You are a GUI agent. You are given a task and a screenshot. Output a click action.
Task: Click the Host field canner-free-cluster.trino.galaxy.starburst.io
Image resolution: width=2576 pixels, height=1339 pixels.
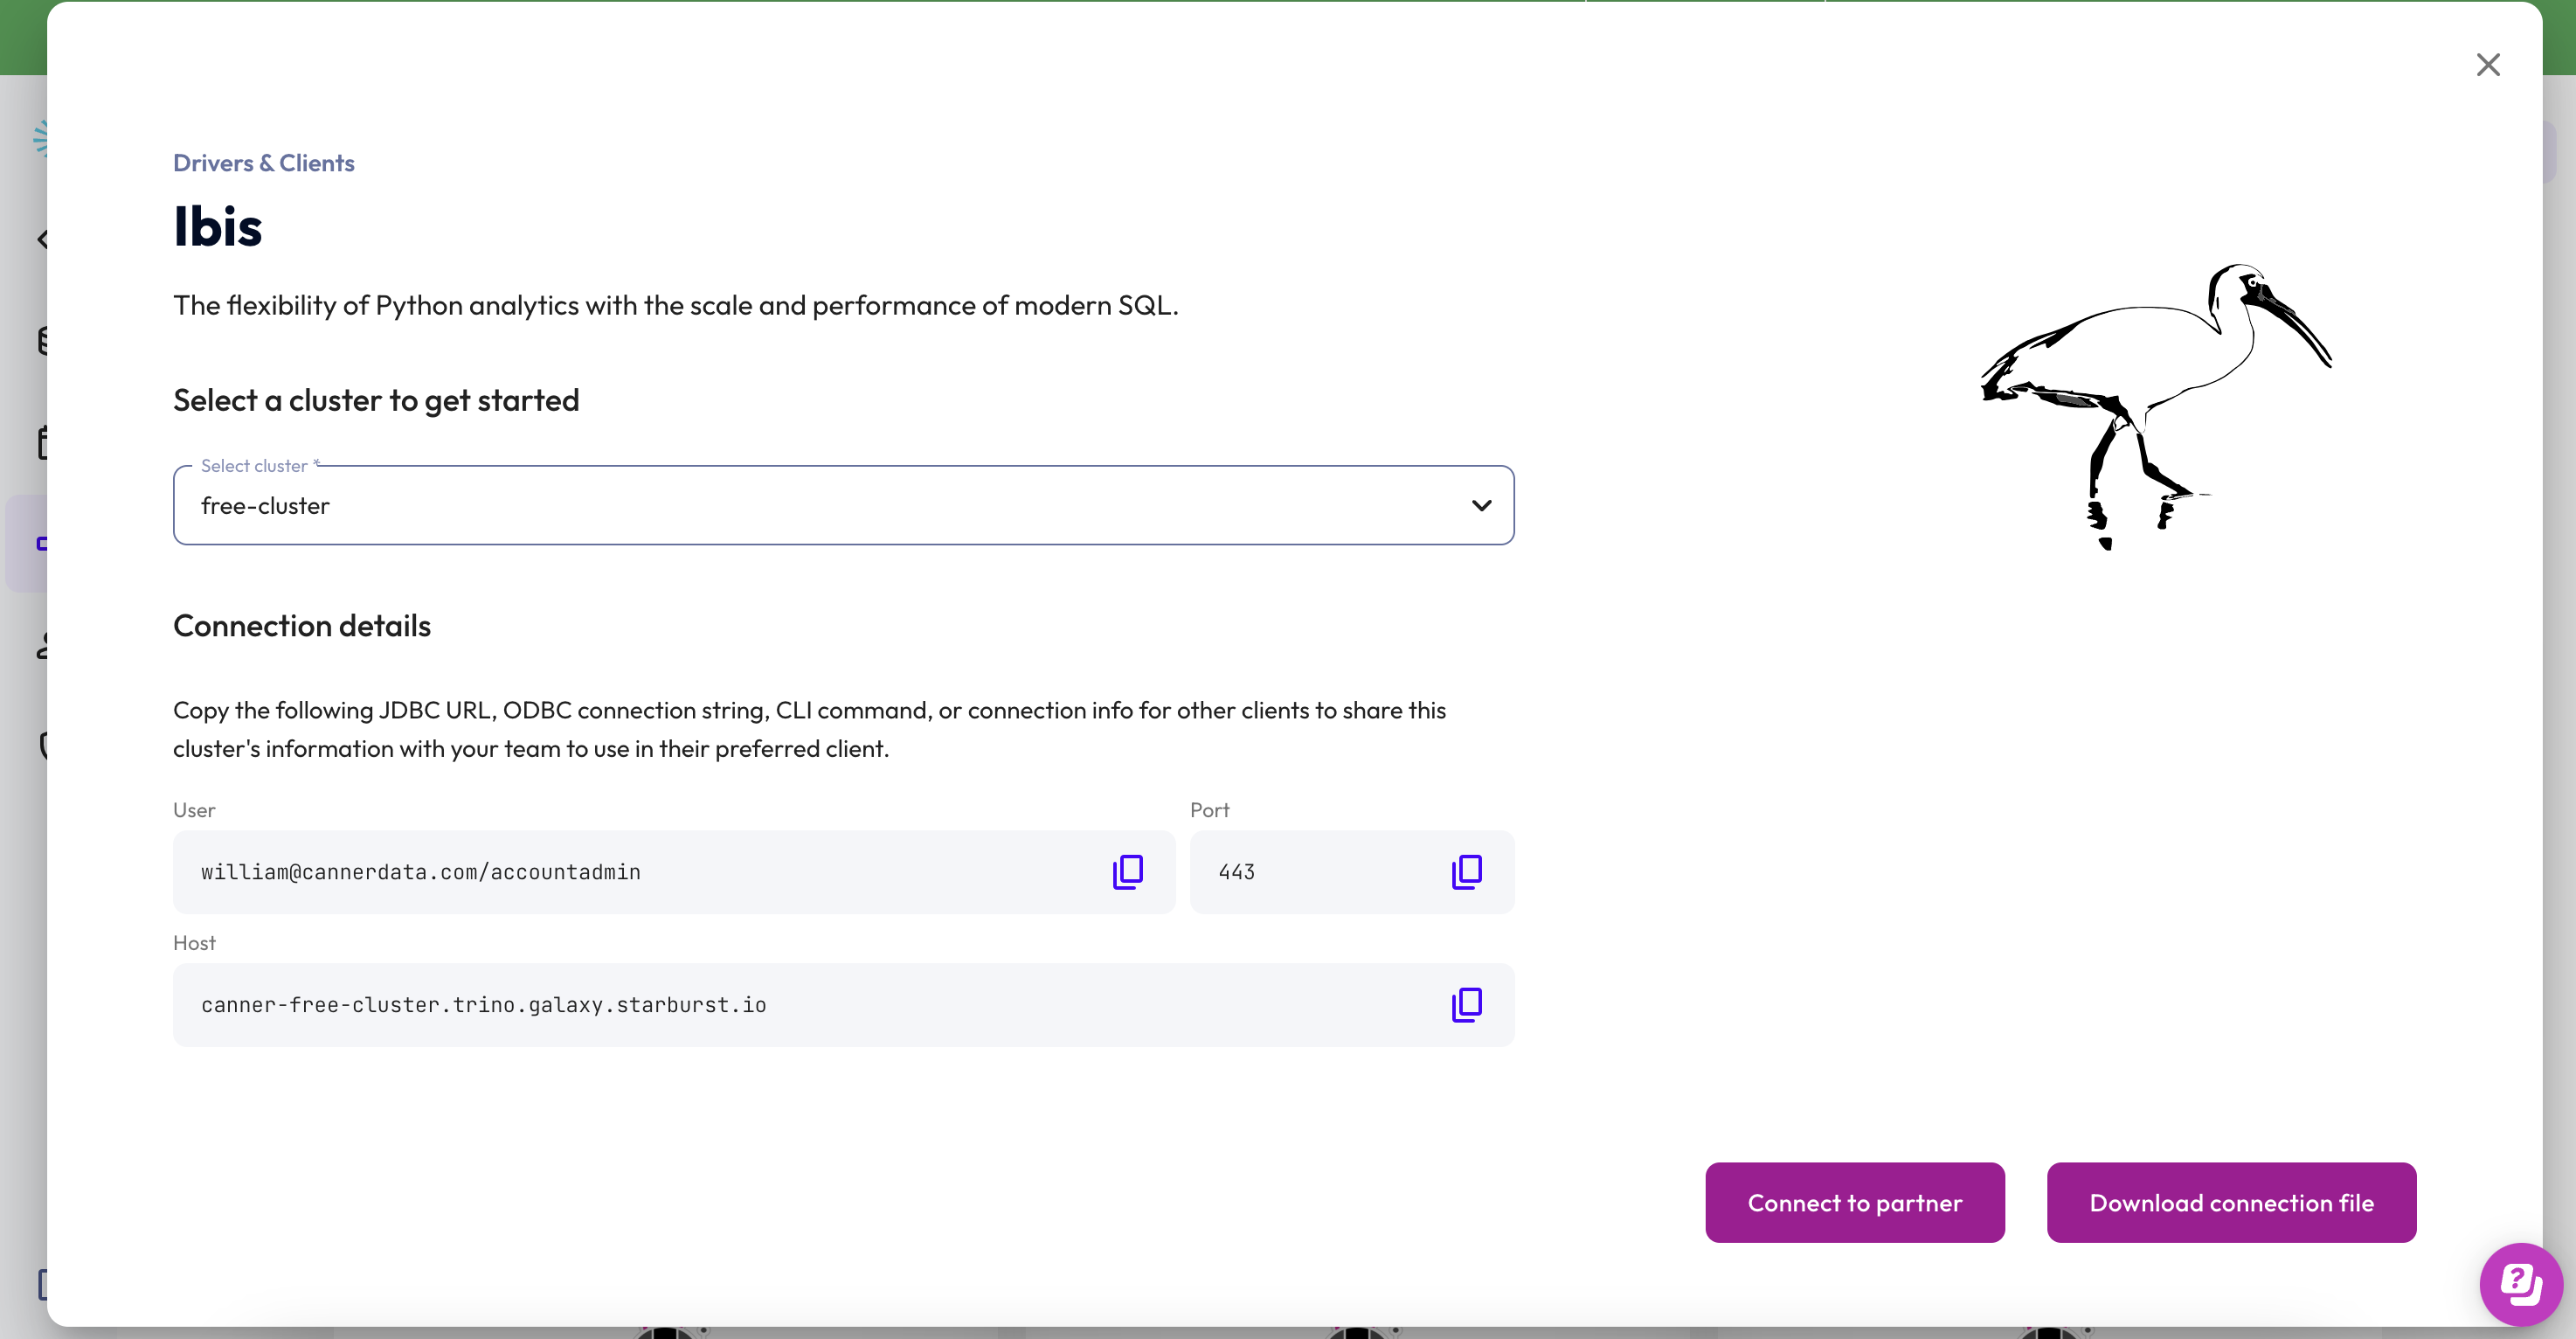point(483,1005)
